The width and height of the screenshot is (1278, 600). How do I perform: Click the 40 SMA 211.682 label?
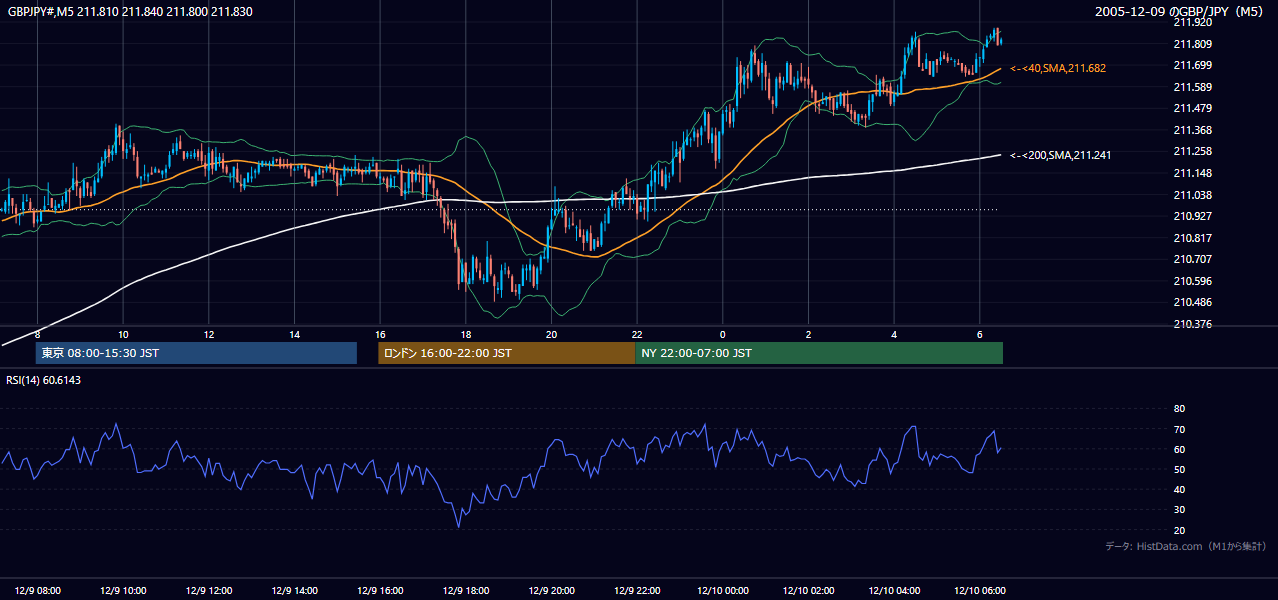tap(1058, 68)
